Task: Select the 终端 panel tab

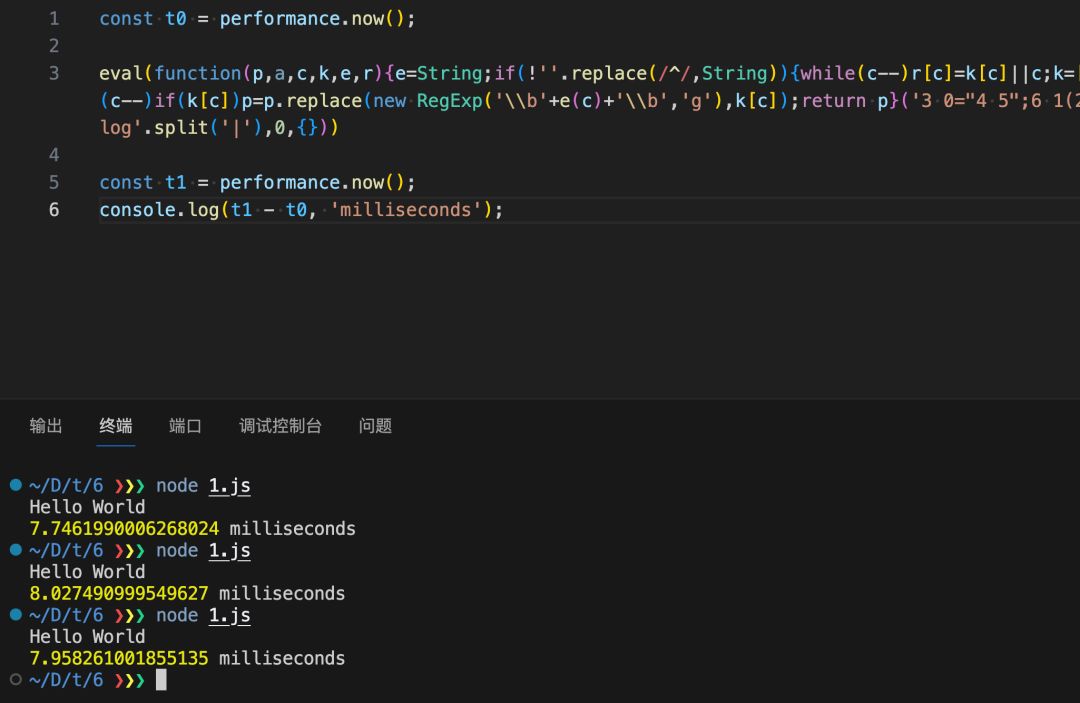Action: (116, 426)
